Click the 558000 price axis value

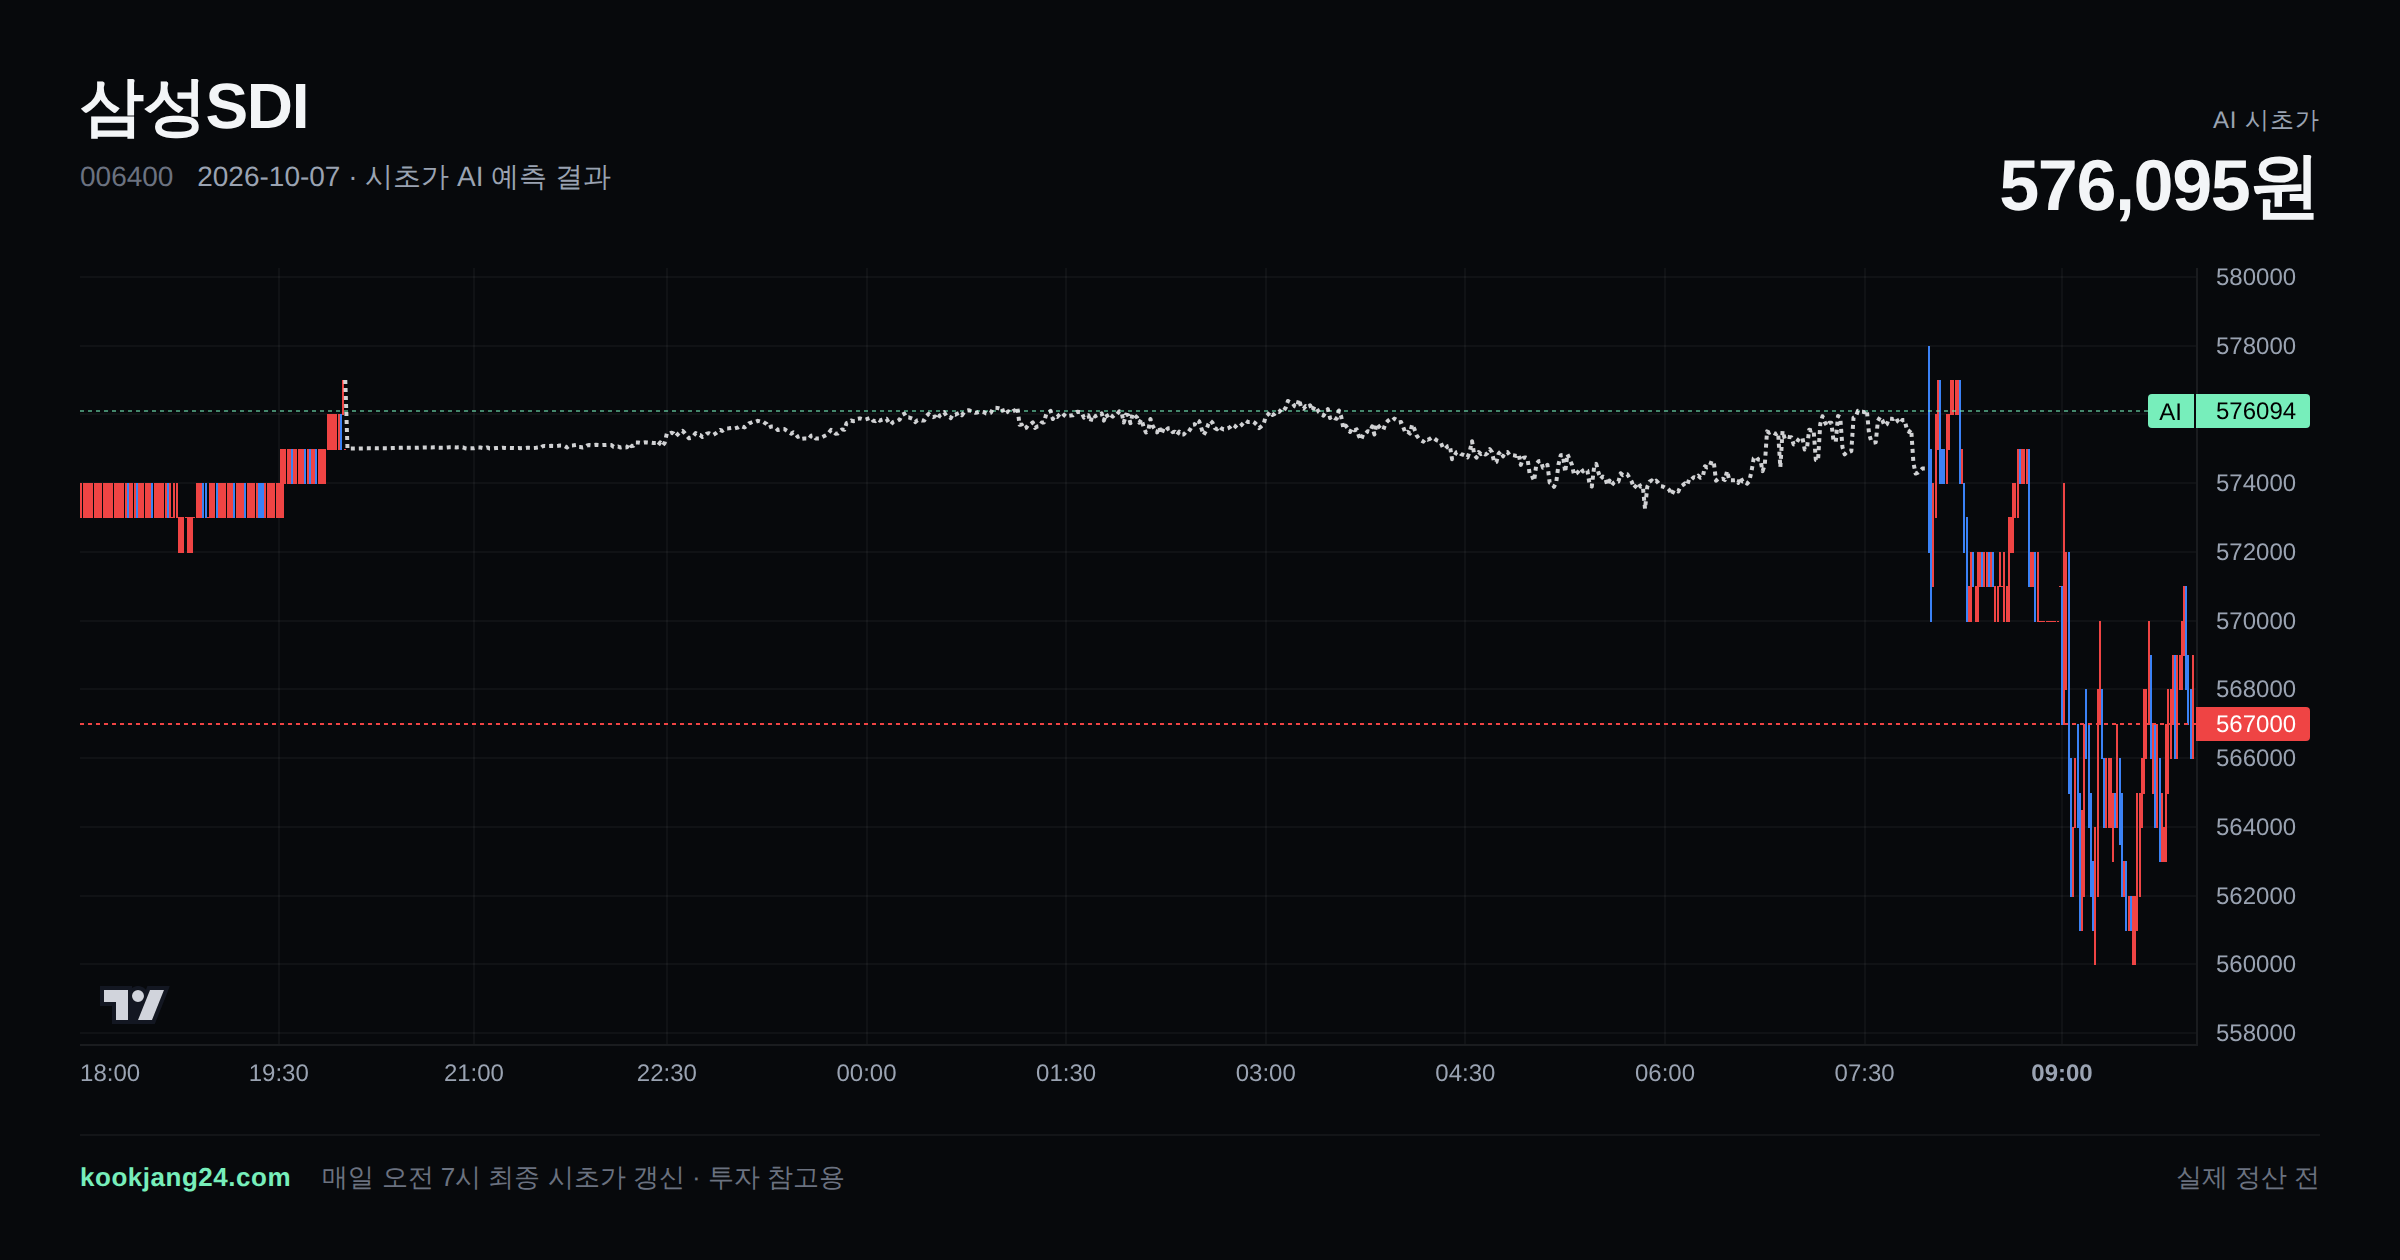(2255, 1033)
